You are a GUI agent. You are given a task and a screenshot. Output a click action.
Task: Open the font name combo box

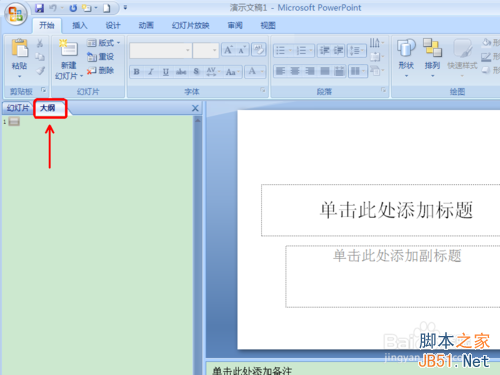click(161, 50)
